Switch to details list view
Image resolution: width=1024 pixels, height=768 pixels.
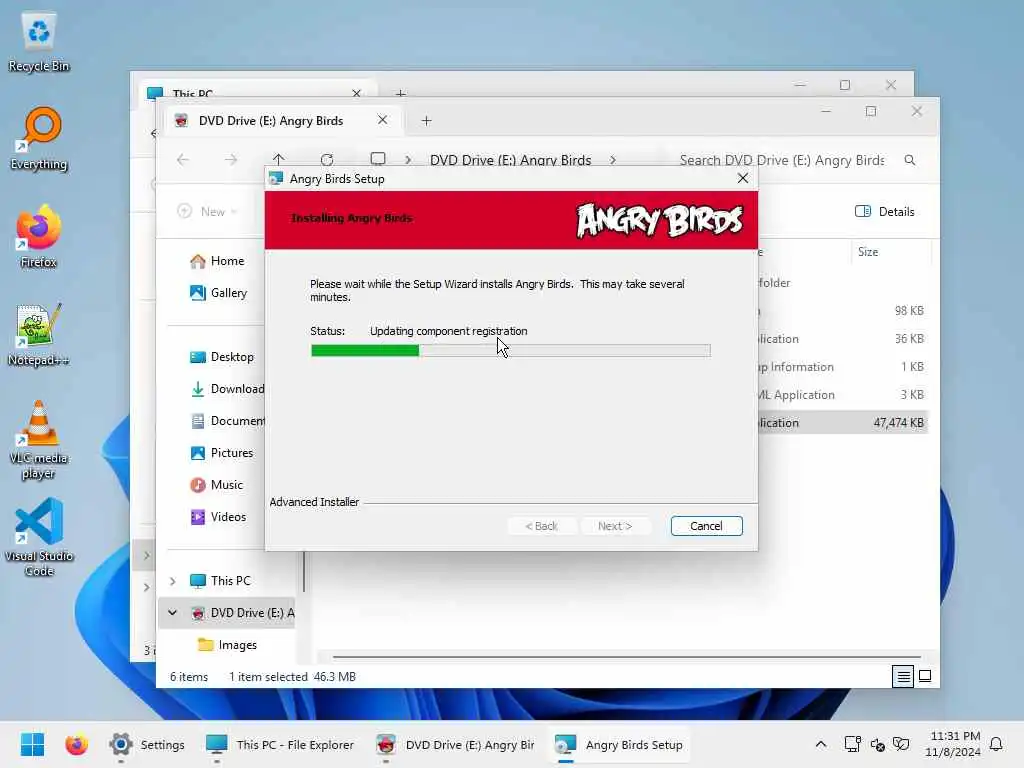(903, 677)
